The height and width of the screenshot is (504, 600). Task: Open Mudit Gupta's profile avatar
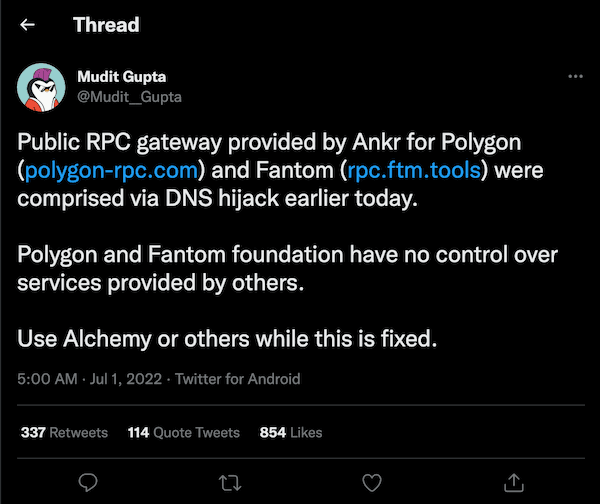point(43,87)
